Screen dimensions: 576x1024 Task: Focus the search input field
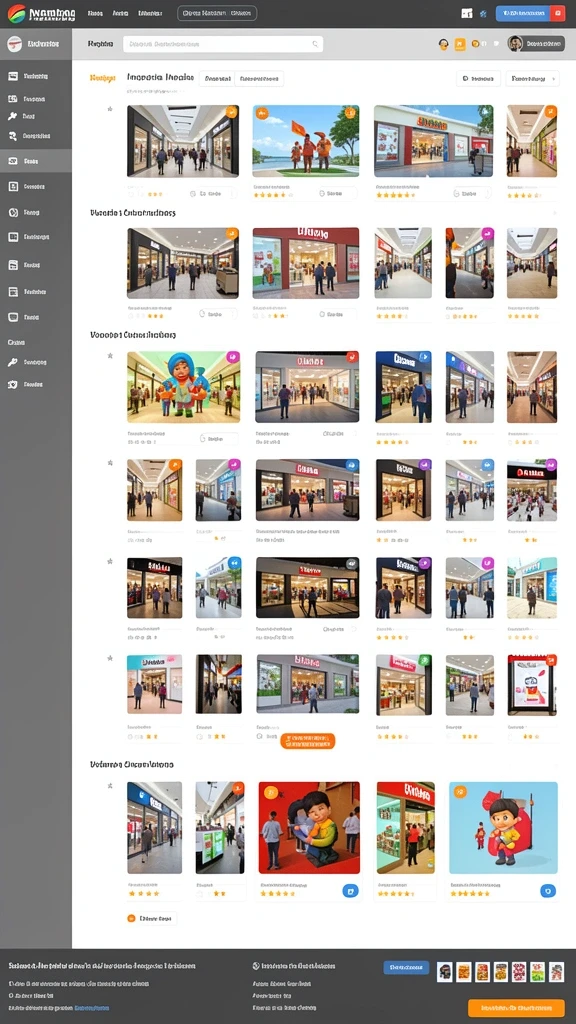(x=223, y=44)
